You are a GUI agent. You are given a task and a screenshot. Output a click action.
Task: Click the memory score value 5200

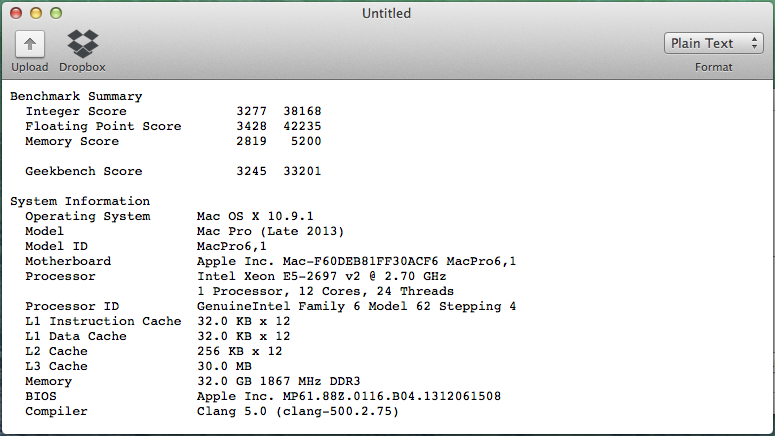[306, 141]
